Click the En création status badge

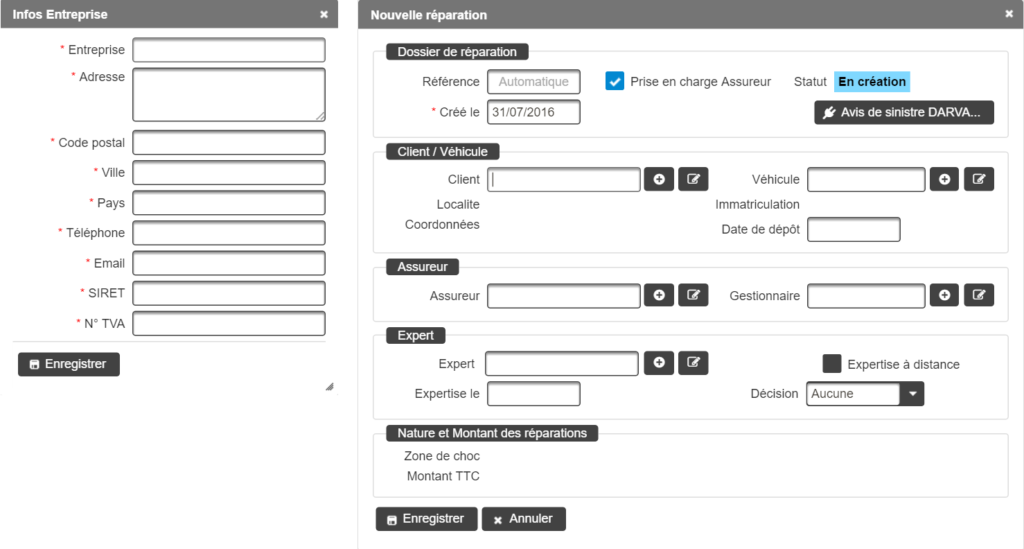872,82
